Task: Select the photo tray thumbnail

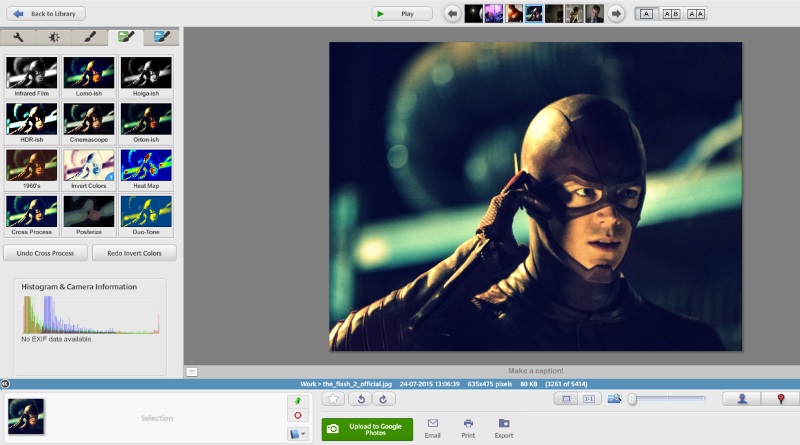Action: point(26,416)
